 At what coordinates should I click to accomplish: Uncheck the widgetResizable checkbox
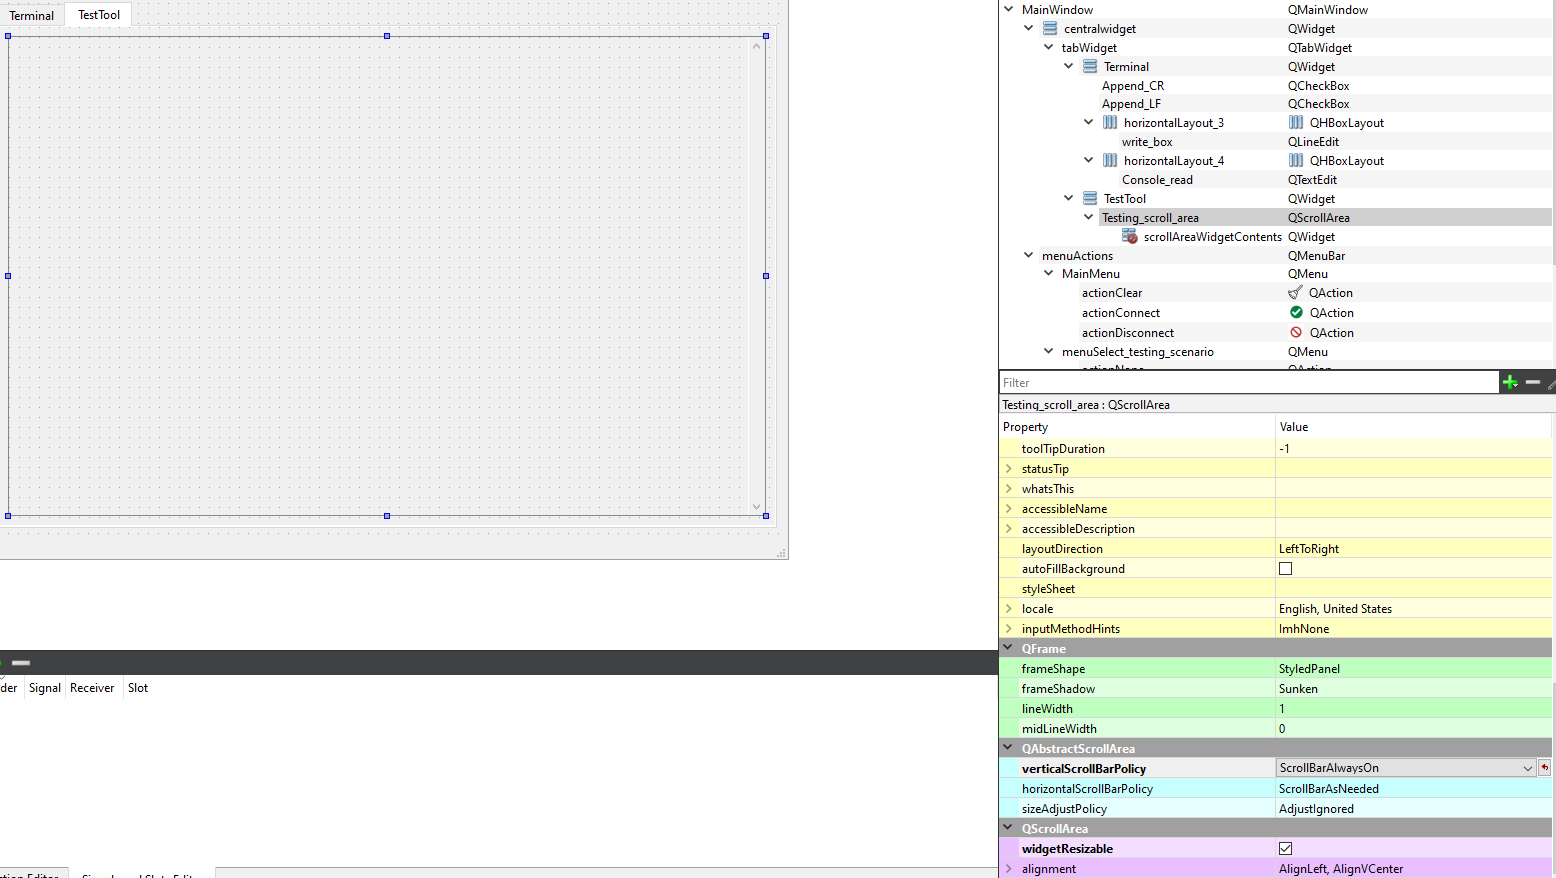tap(1286, 849)
